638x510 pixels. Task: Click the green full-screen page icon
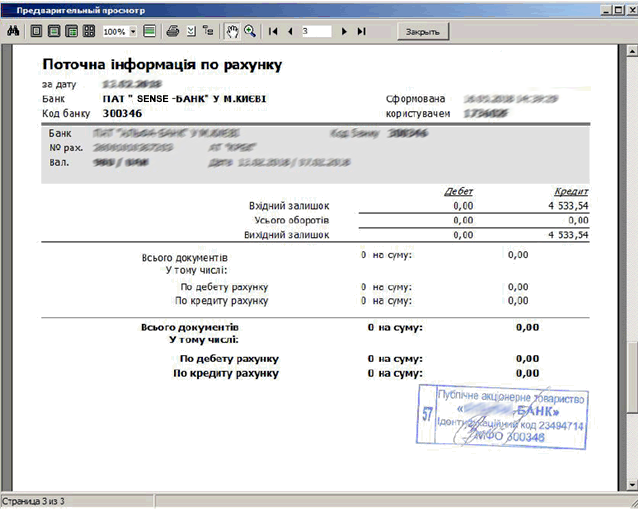[149, 31]
